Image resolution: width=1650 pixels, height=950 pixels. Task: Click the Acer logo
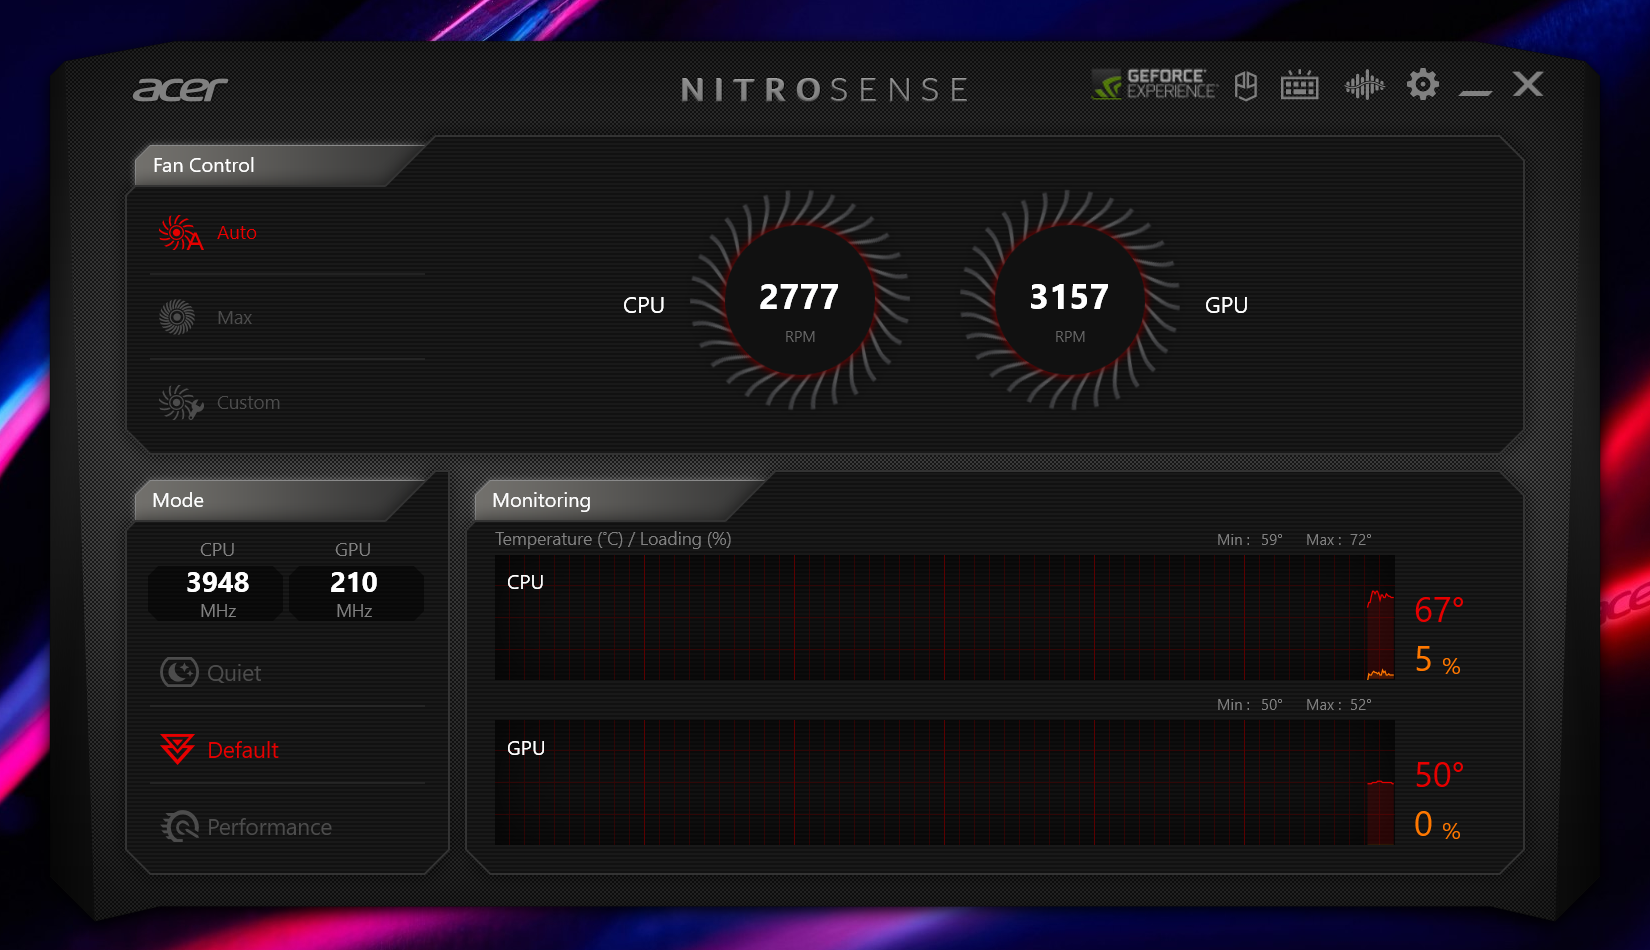(x=181, y=90)
